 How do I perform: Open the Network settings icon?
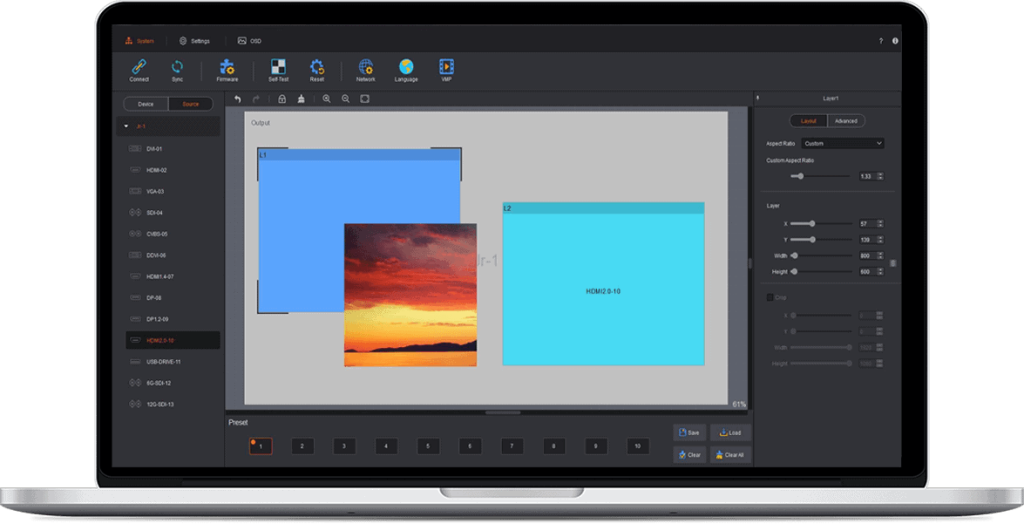tap(366, 69)
